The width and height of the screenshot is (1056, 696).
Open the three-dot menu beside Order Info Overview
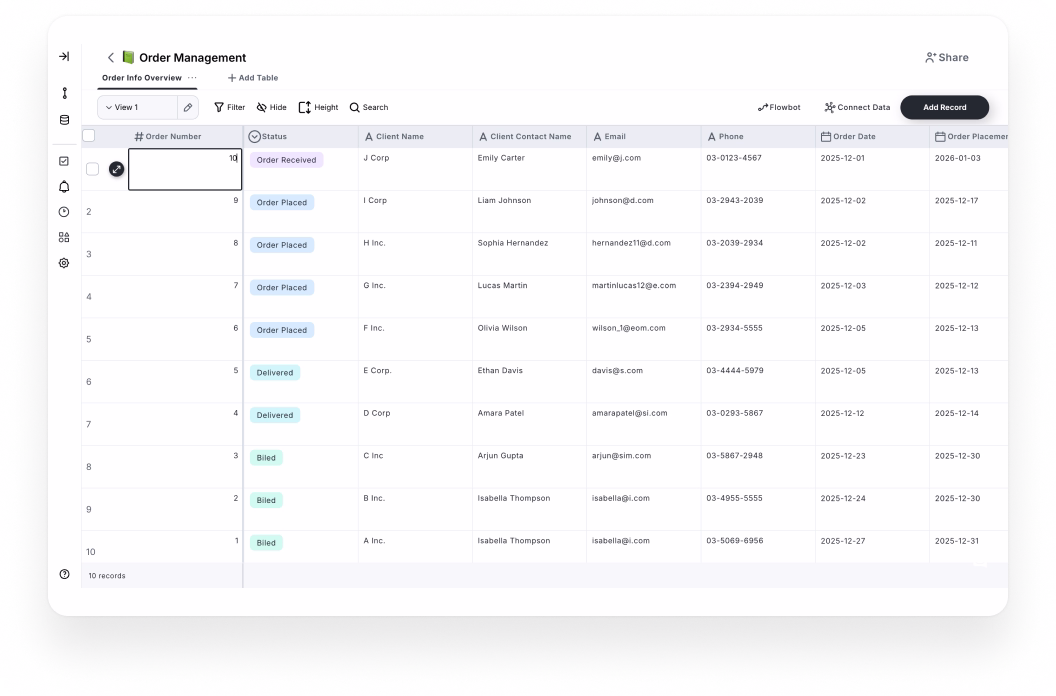click(192, 78)
